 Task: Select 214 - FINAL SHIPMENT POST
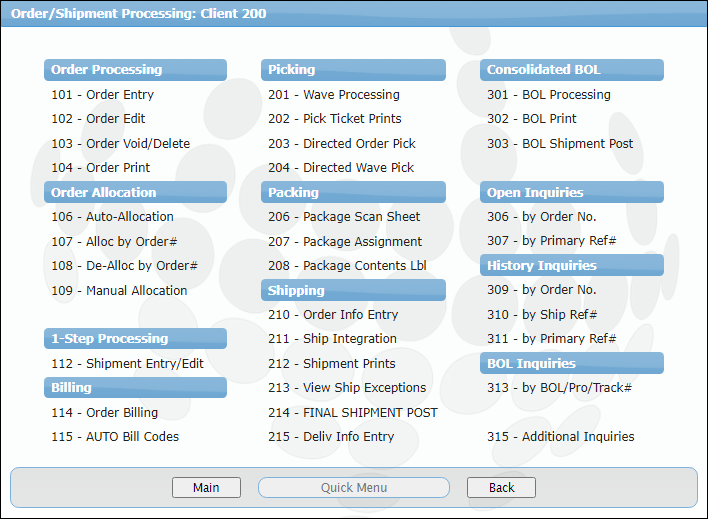(352, 413)
